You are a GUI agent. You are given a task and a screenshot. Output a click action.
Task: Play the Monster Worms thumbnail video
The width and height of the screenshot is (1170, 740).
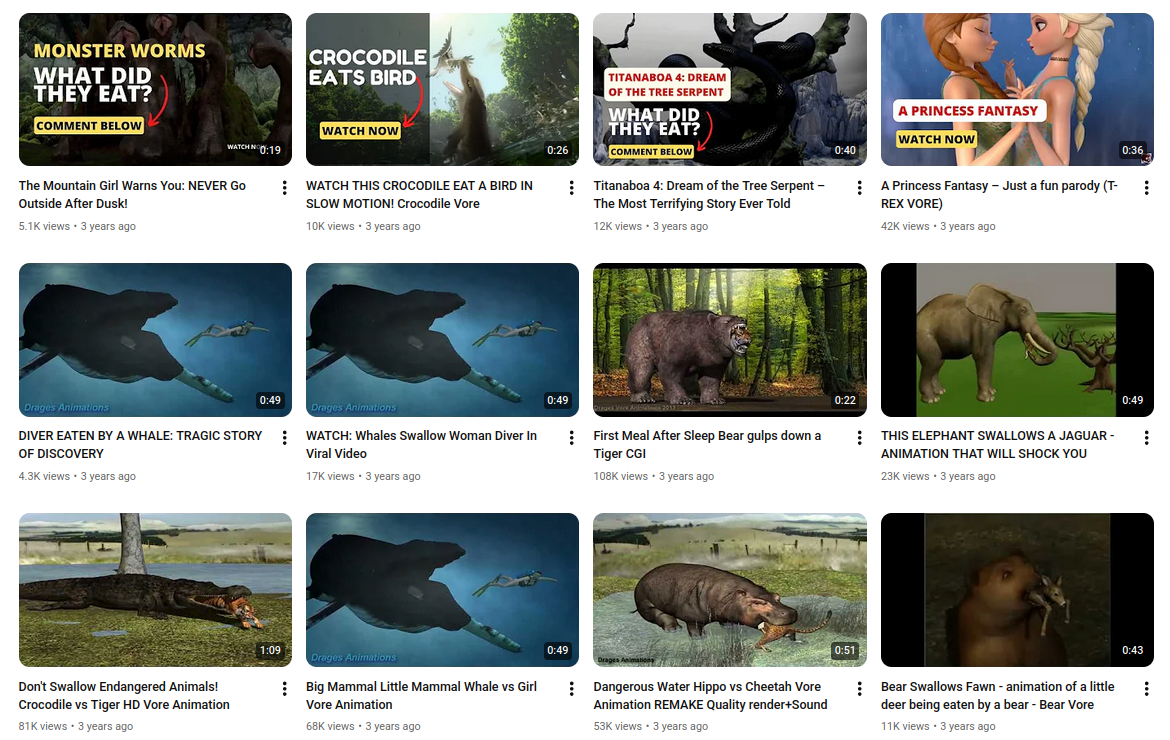155,89
